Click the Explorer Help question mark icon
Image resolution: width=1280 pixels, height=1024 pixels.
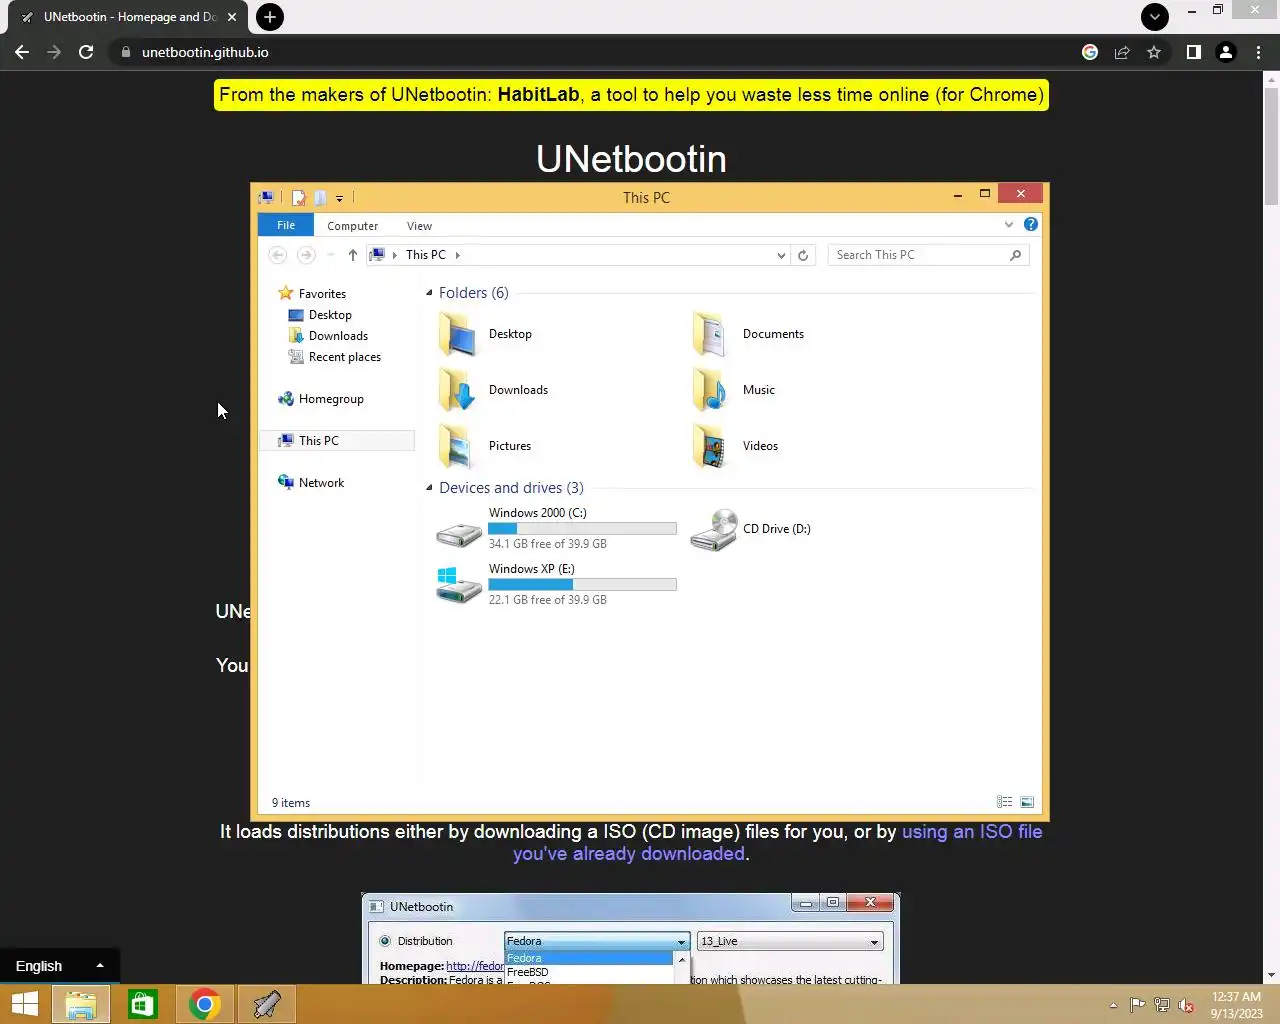pos(1031,225)
